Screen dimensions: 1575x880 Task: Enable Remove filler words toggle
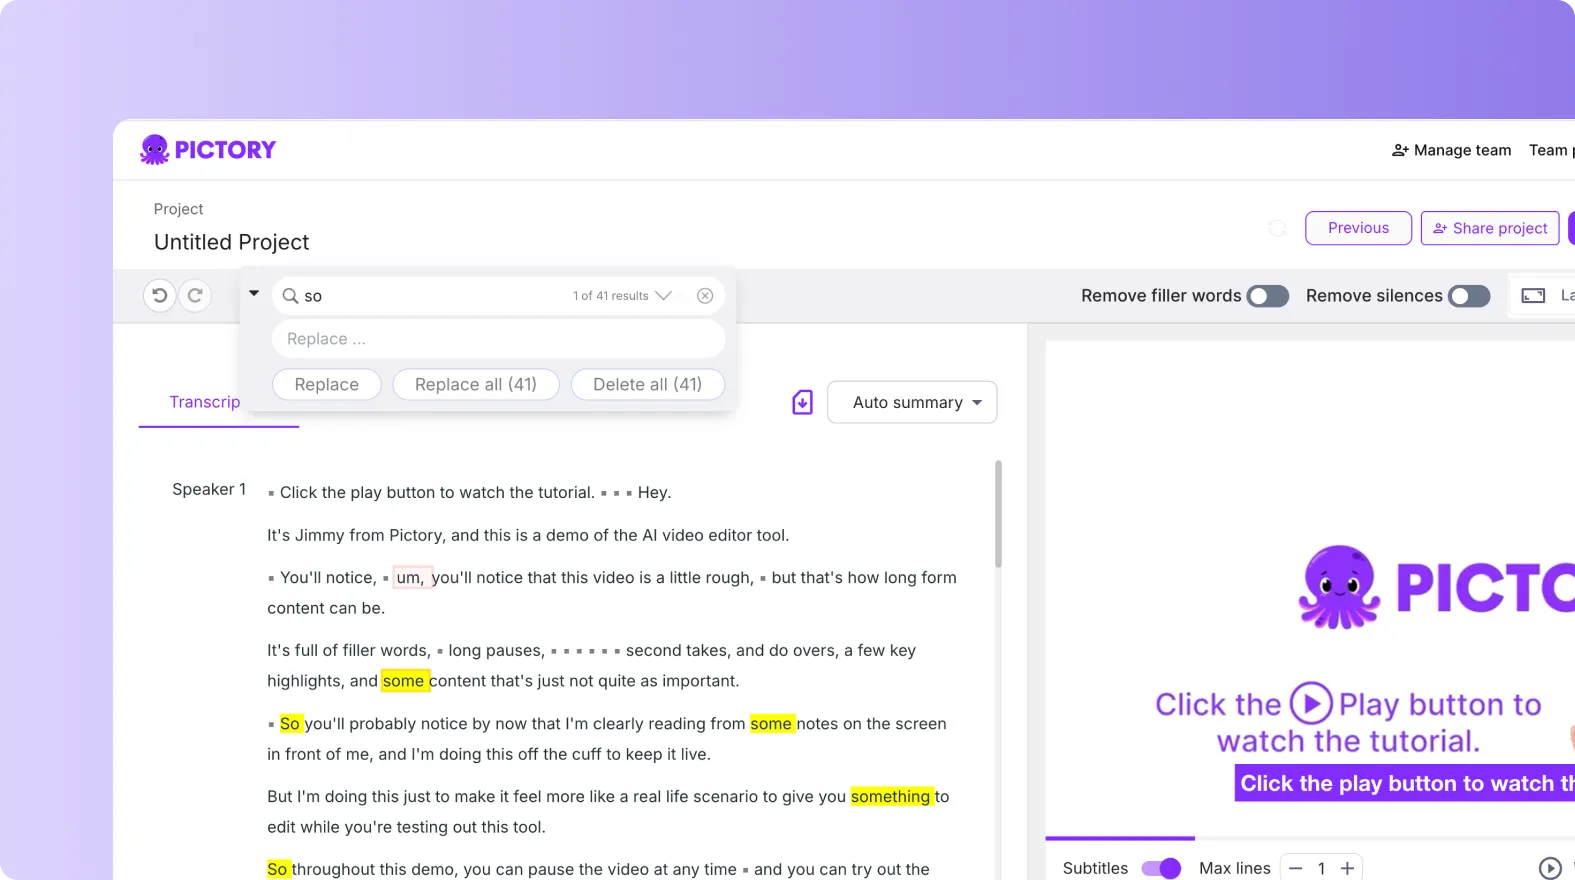tap(1267, 296)
